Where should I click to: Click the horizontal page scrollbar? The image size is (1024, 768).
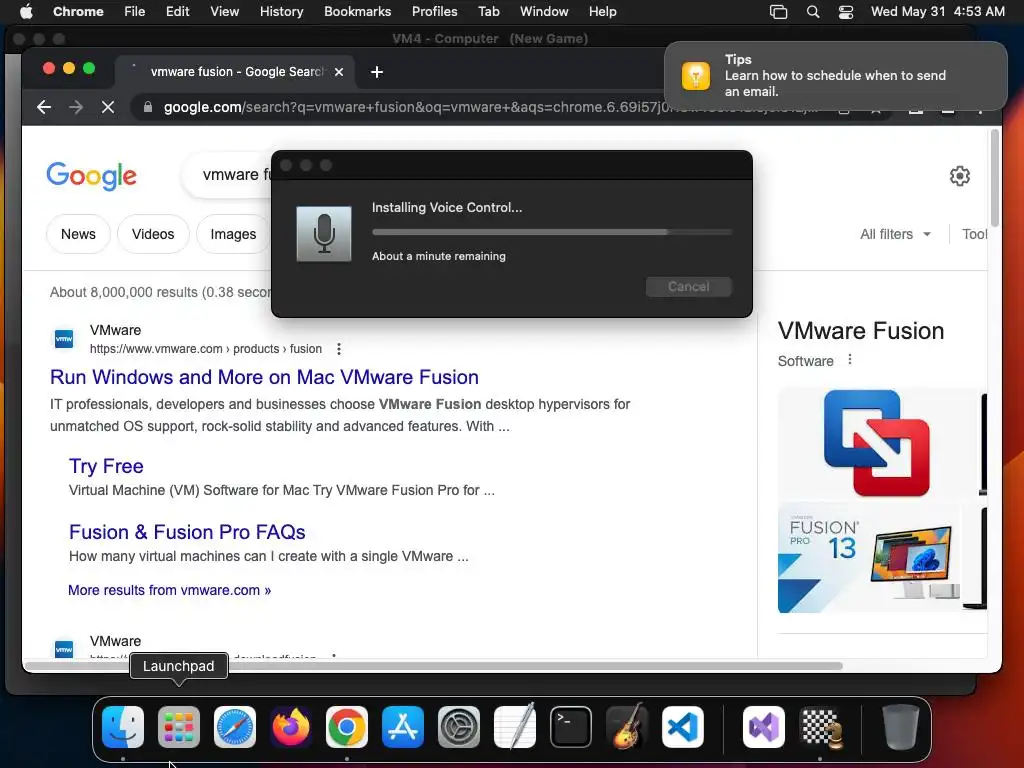pyautogui.click(x=434, y=666)
